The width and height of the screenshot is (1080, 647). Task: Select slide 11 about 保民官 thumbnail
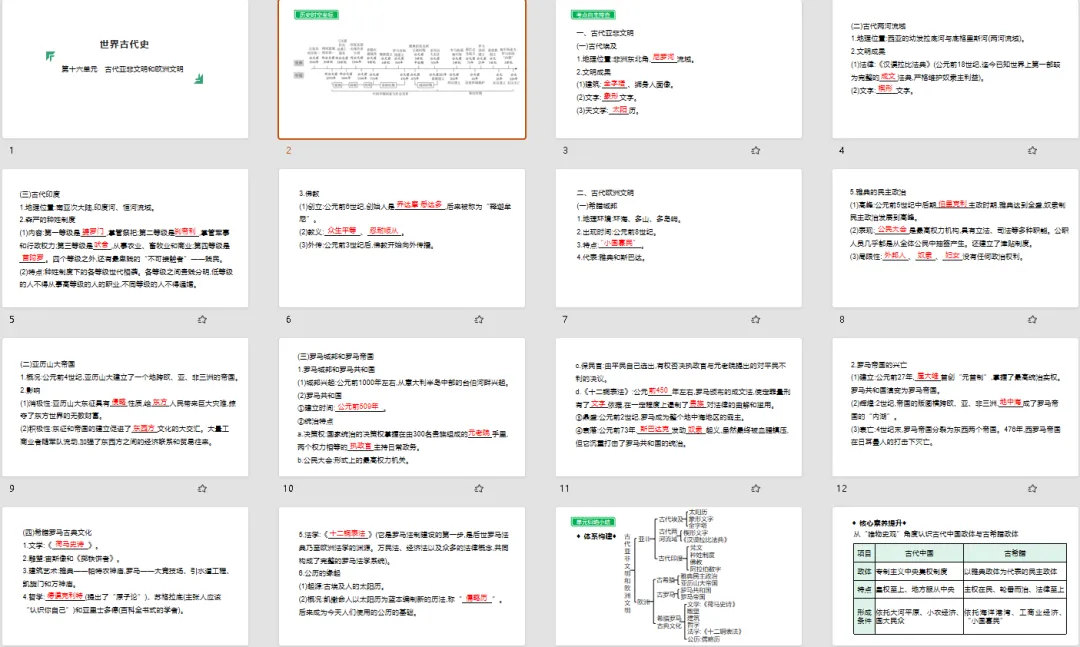tap(678, 407)
